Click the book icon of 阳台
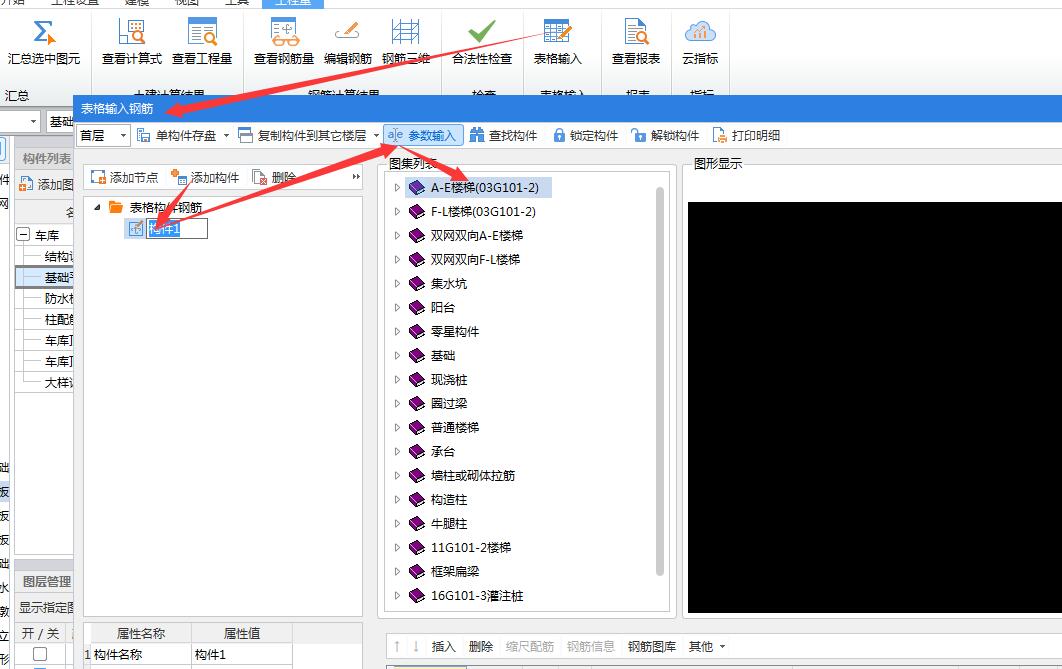The width and height of the screenshot is (1062, 669). coord(417,307)
